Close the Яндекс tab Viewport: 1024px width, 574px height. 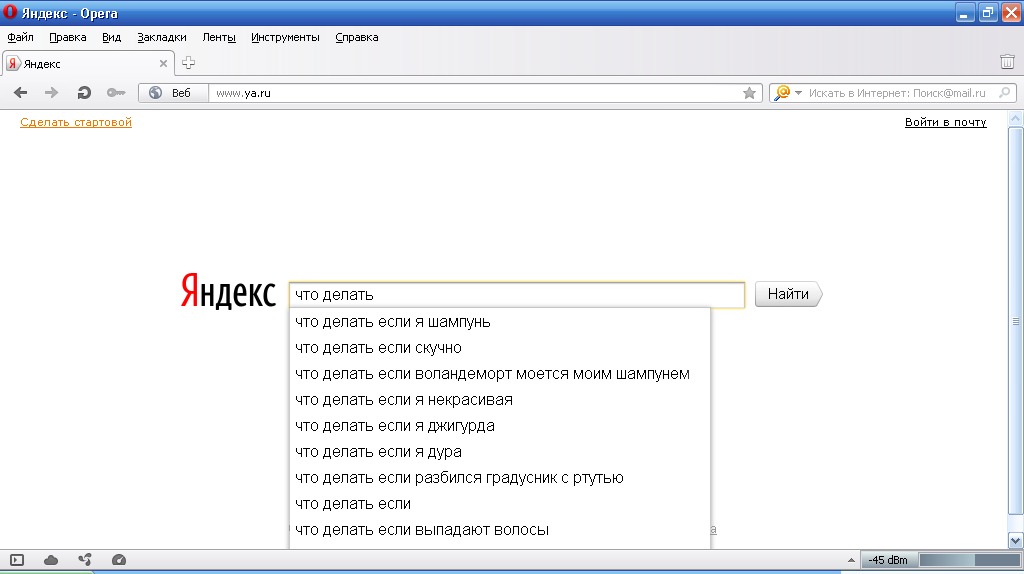[x=163, y=63]
